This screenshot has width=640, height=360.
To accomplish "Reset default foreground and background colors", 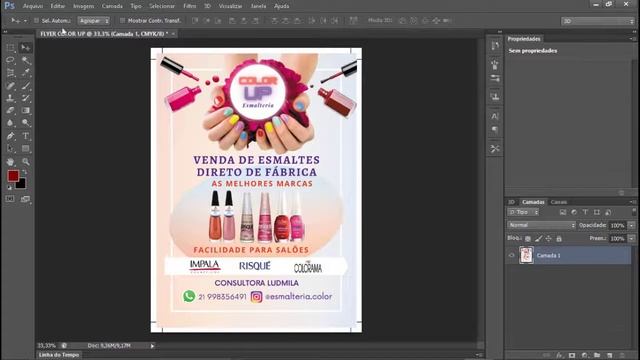I will pos(9,188).
